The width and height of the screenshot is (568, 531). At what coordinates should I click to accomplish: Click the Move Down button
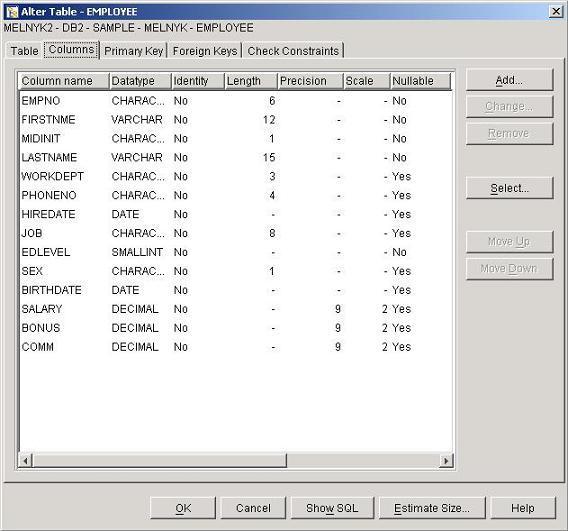pos(509,268)
